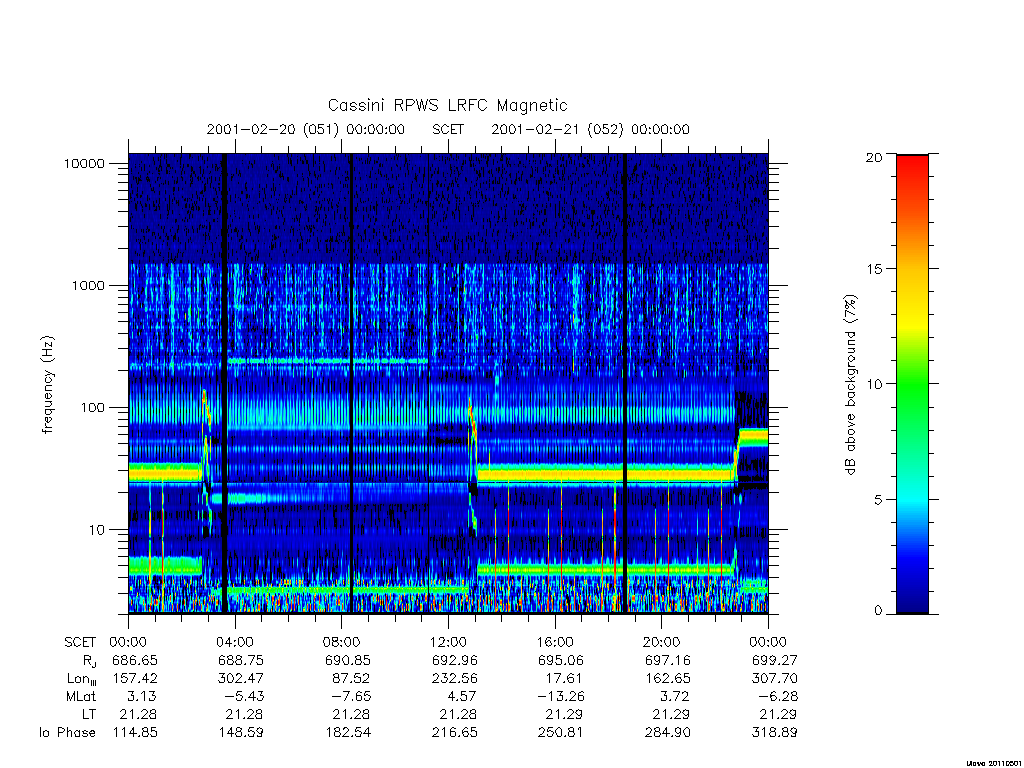This screenshot has height=768, width=1024.
Task: Click the green middle of the color bar
Action: pos(912,384)
